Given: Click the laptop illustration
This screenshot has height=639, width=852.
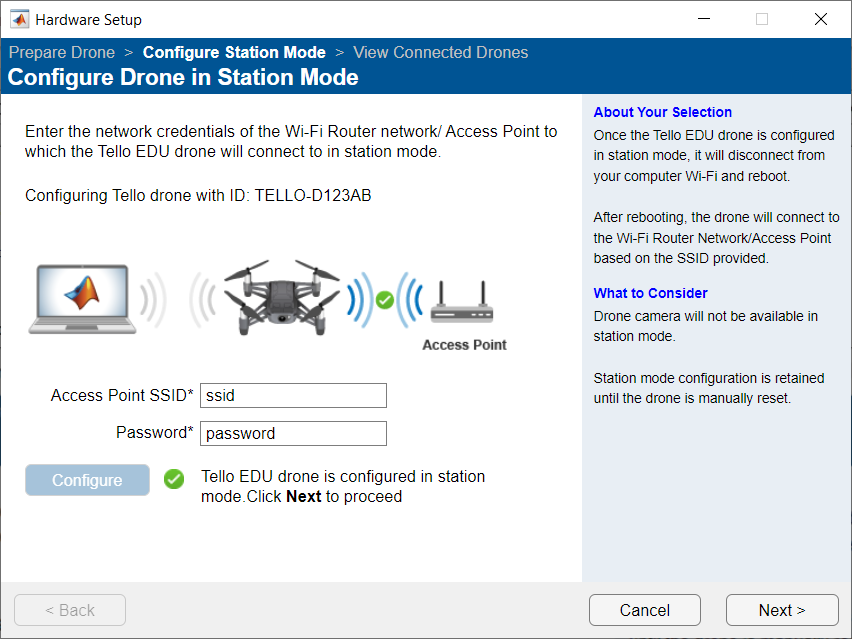Looking at the screenshot, I should point(85,300).
